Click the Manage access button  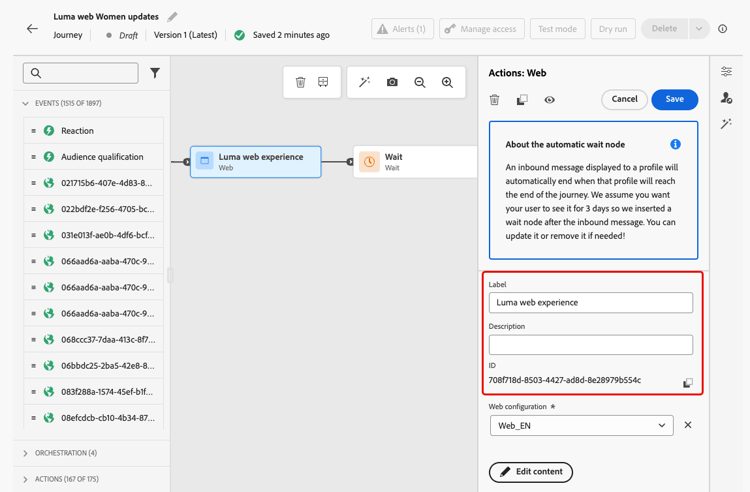pyautogui.click(x=482, y=29)
